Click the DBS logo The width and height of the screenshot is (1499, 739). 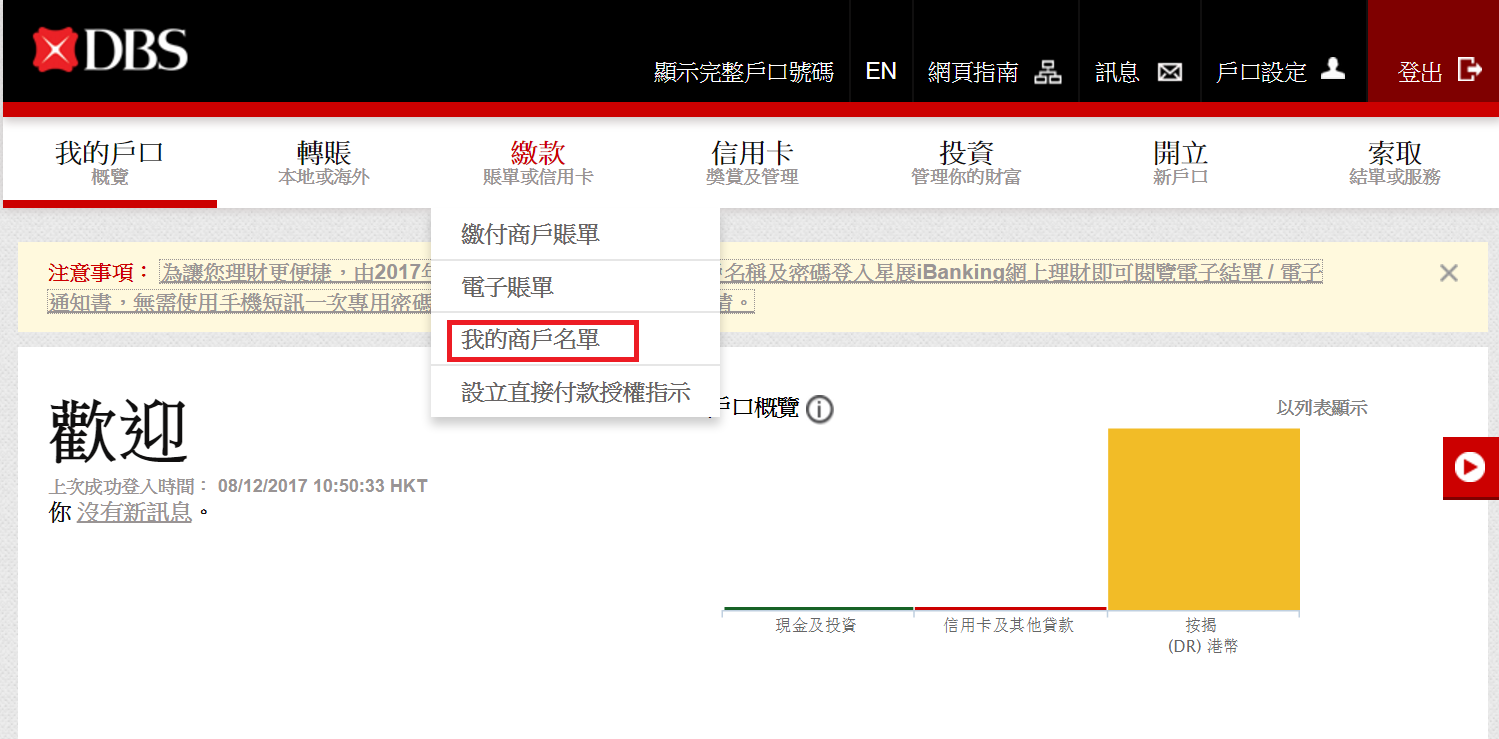(110, 50)
